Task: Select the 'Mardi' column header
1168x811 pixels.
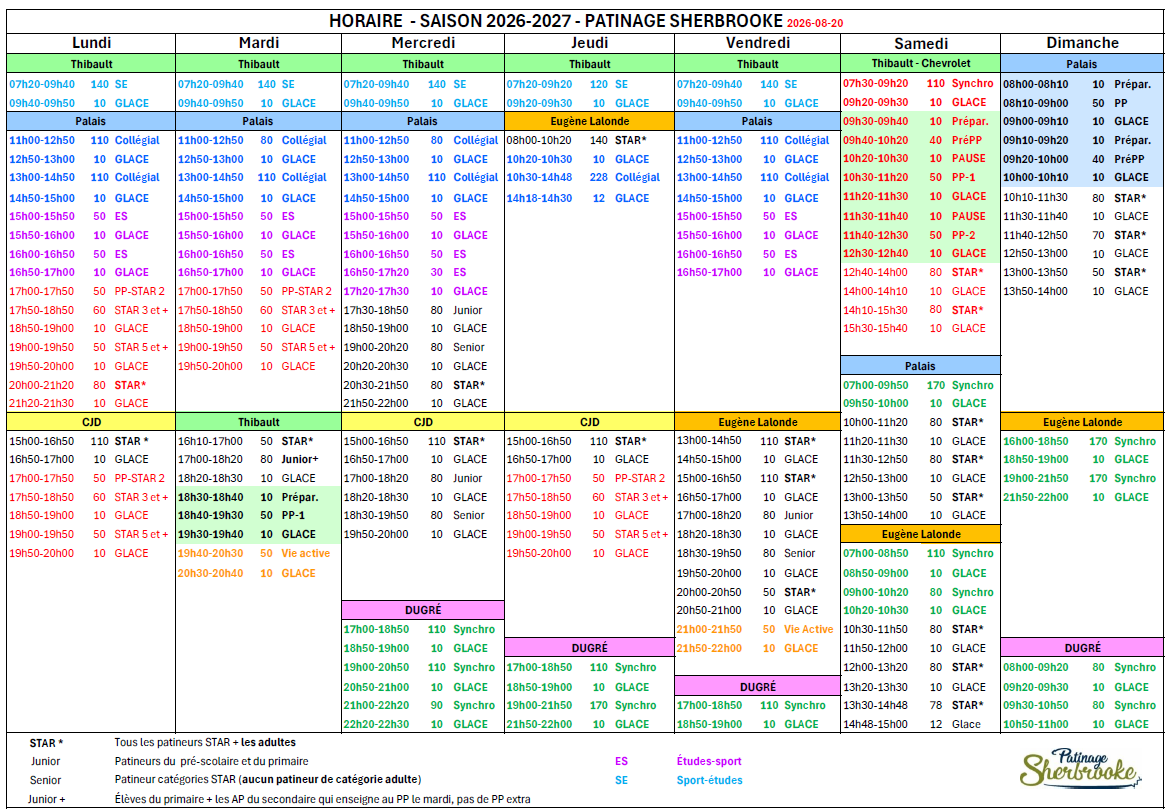Action: pos(258,43)
